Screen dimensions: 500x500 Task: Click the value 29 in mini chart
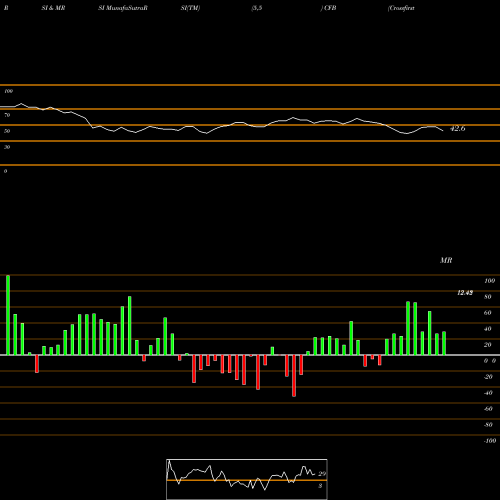tap(322, 474)
